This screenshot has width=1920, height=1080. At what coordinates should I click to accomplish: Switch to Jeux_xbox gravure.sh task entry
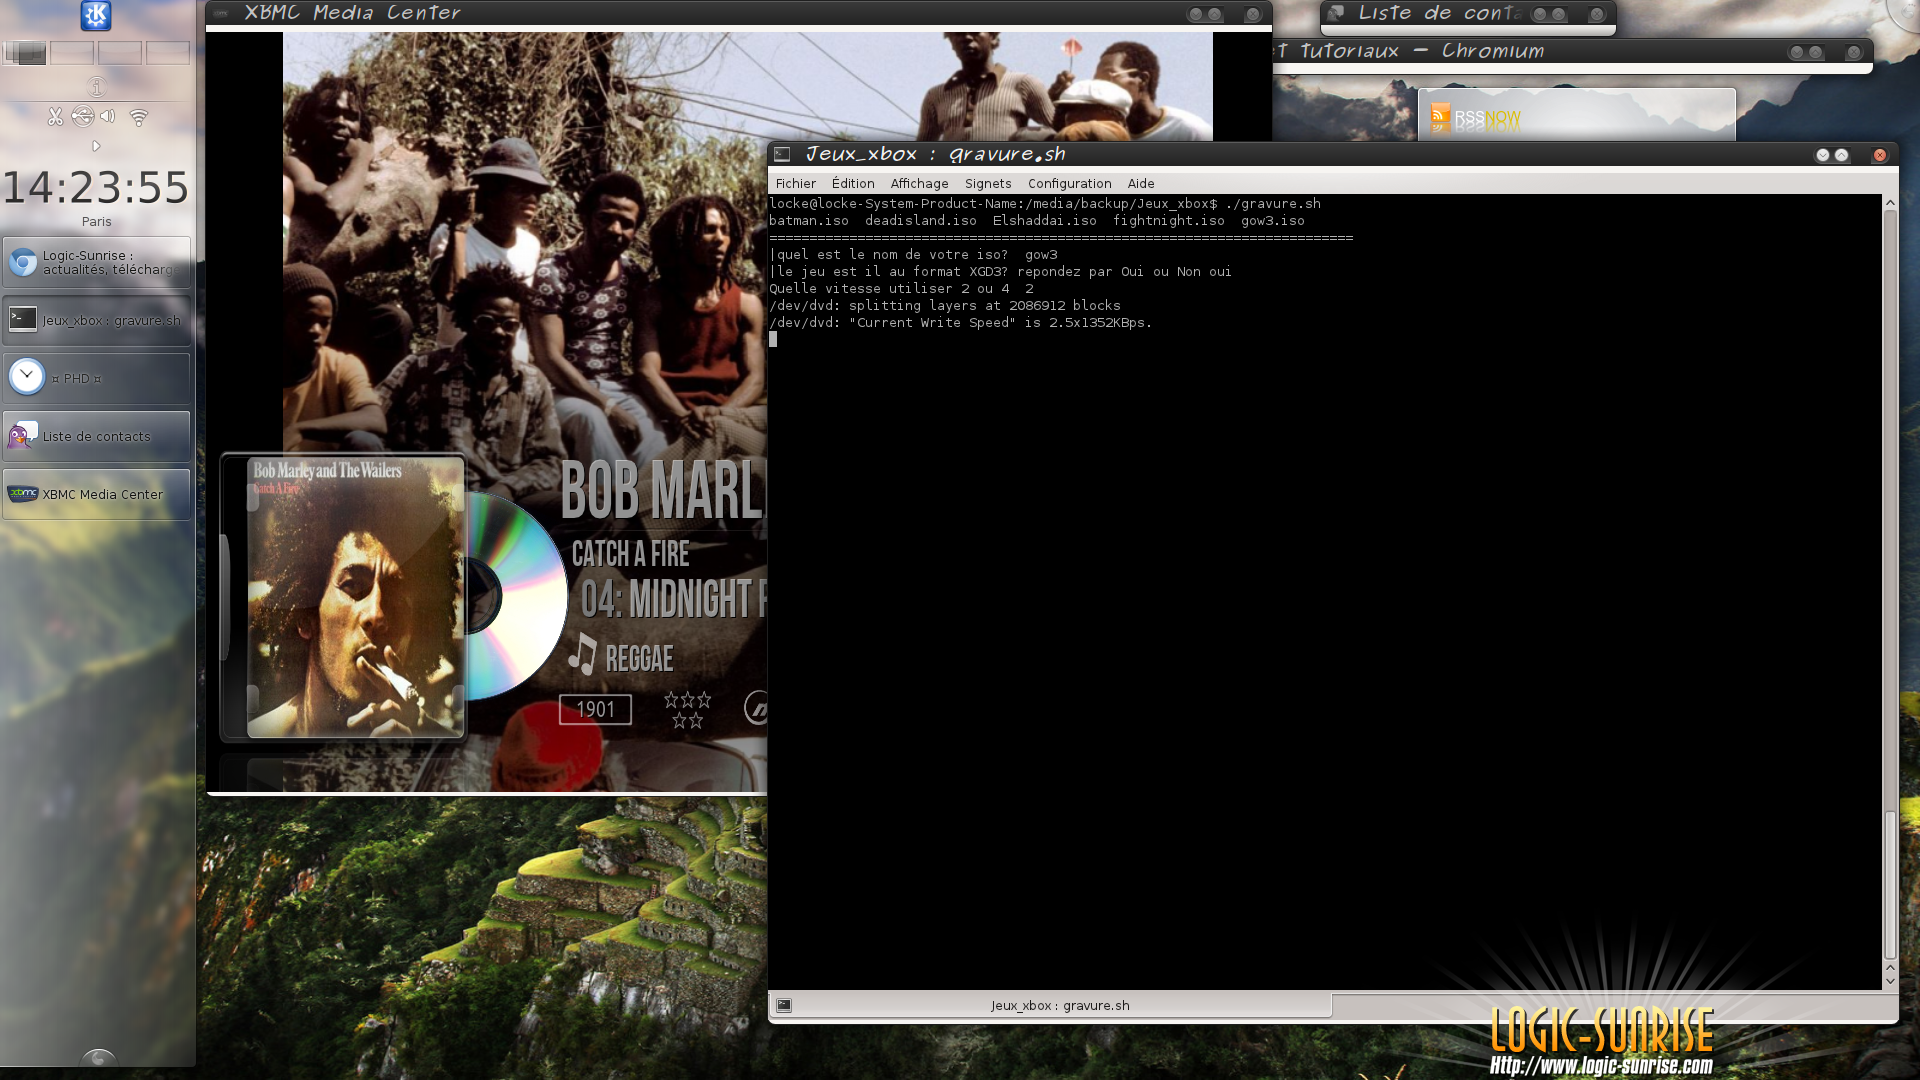pos(96,320)
